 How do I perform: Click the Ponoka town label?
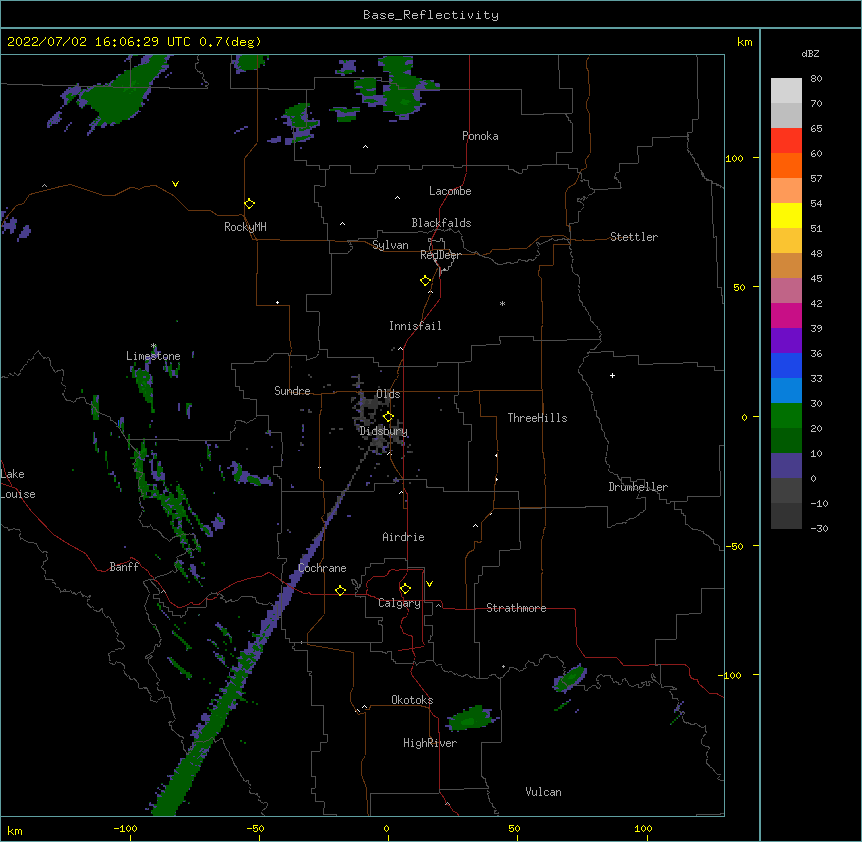[480, 136]
